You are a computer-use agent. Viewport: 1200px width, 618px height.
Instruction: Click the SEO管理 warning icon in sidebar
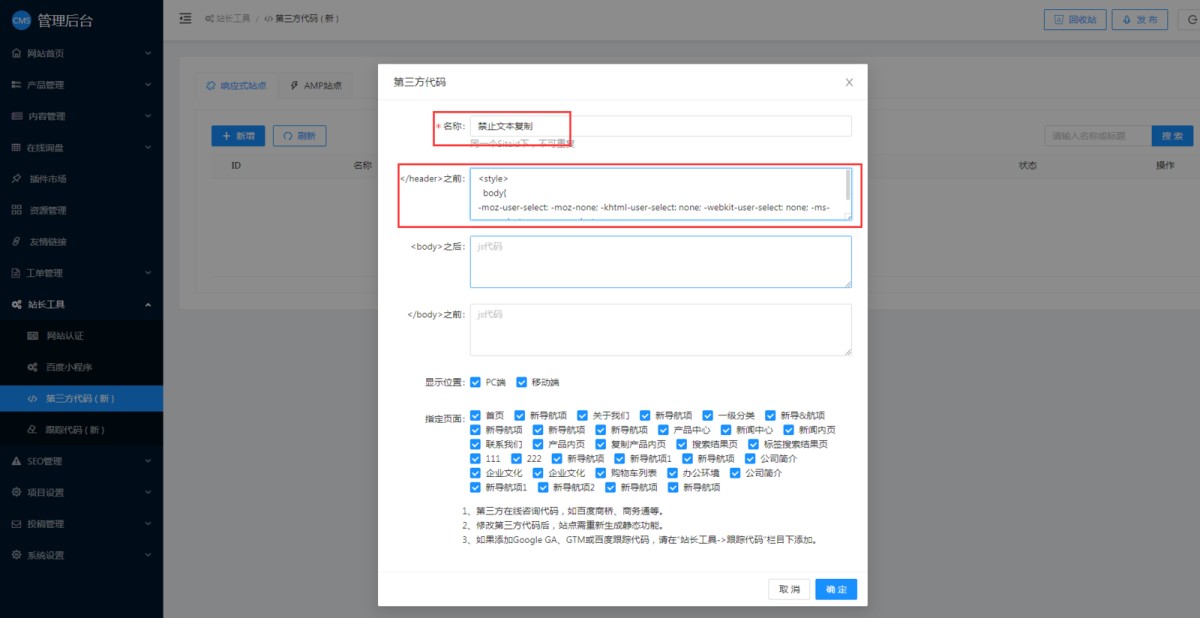(x=16, y=461)
